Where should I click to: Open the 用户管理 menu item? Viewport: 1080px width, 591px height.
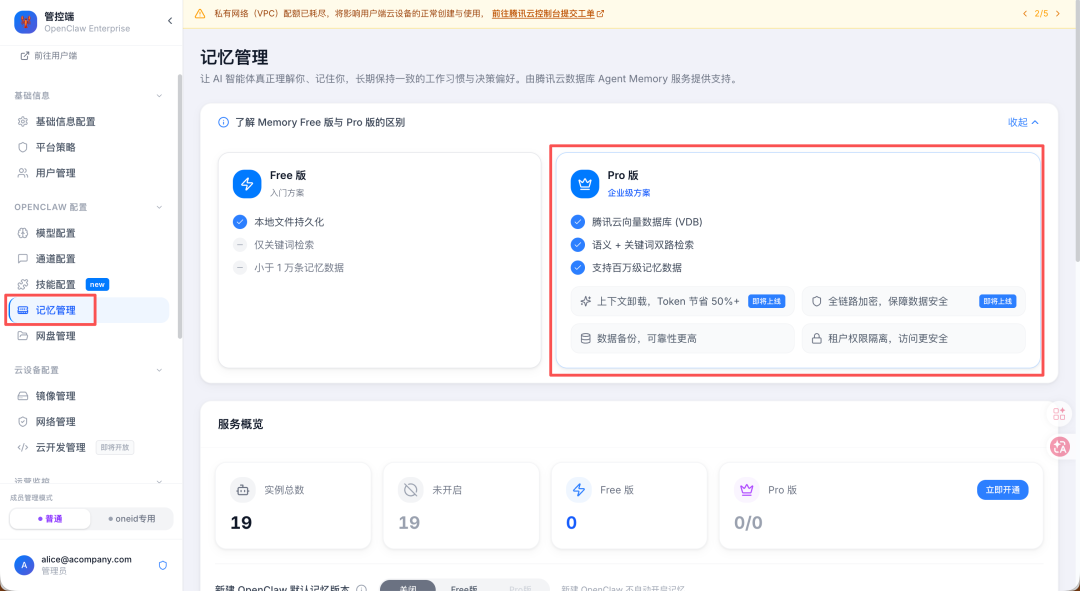click(89, 173)
